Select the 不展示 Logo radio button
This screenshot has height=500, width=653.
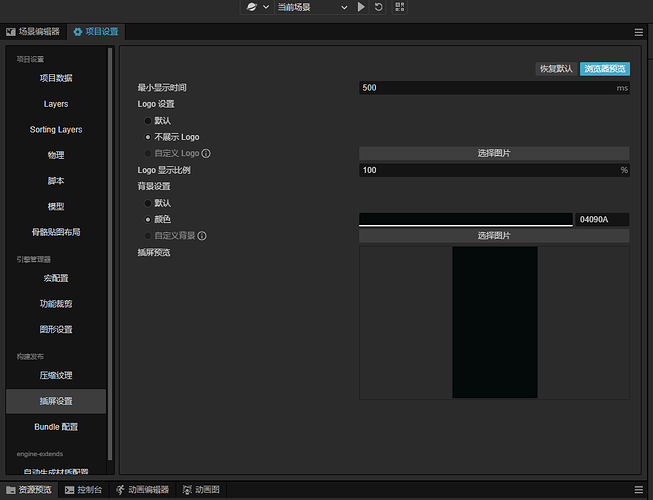pos(147,137)
